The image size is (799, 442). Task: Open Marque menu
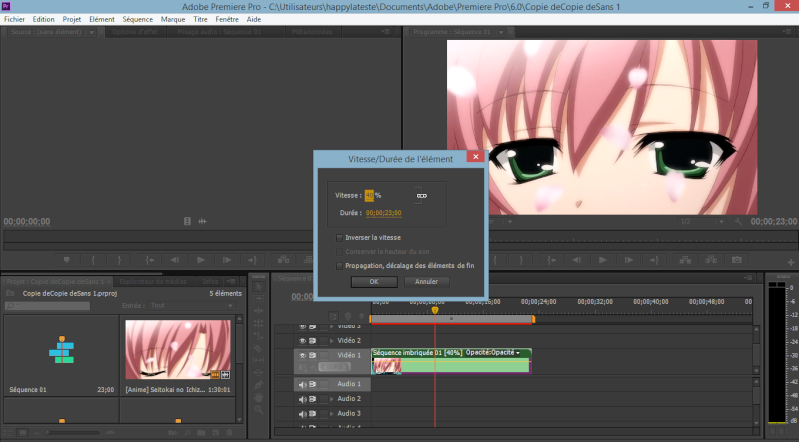click(173, 19)
